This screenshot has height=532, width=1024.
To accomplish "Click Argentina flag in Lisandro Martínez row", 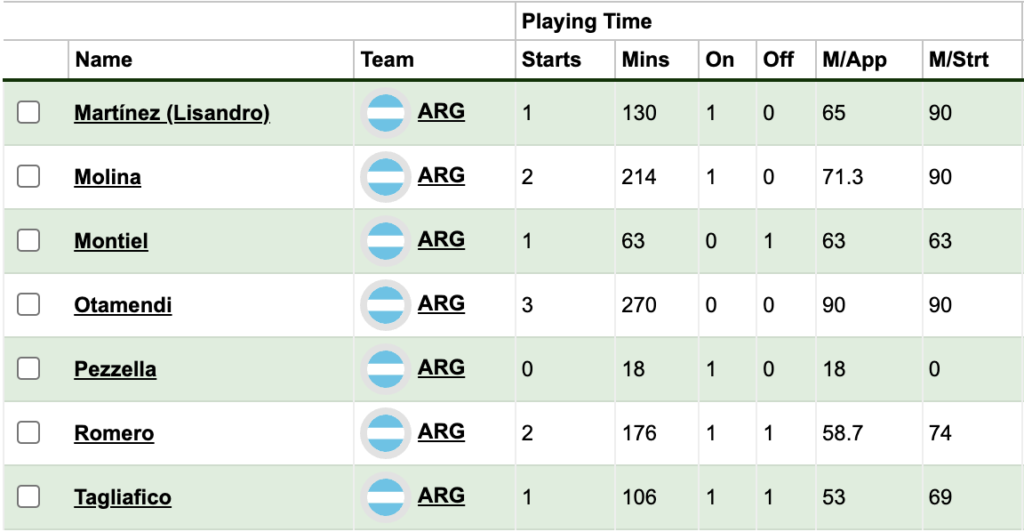I will coord(386,113).
